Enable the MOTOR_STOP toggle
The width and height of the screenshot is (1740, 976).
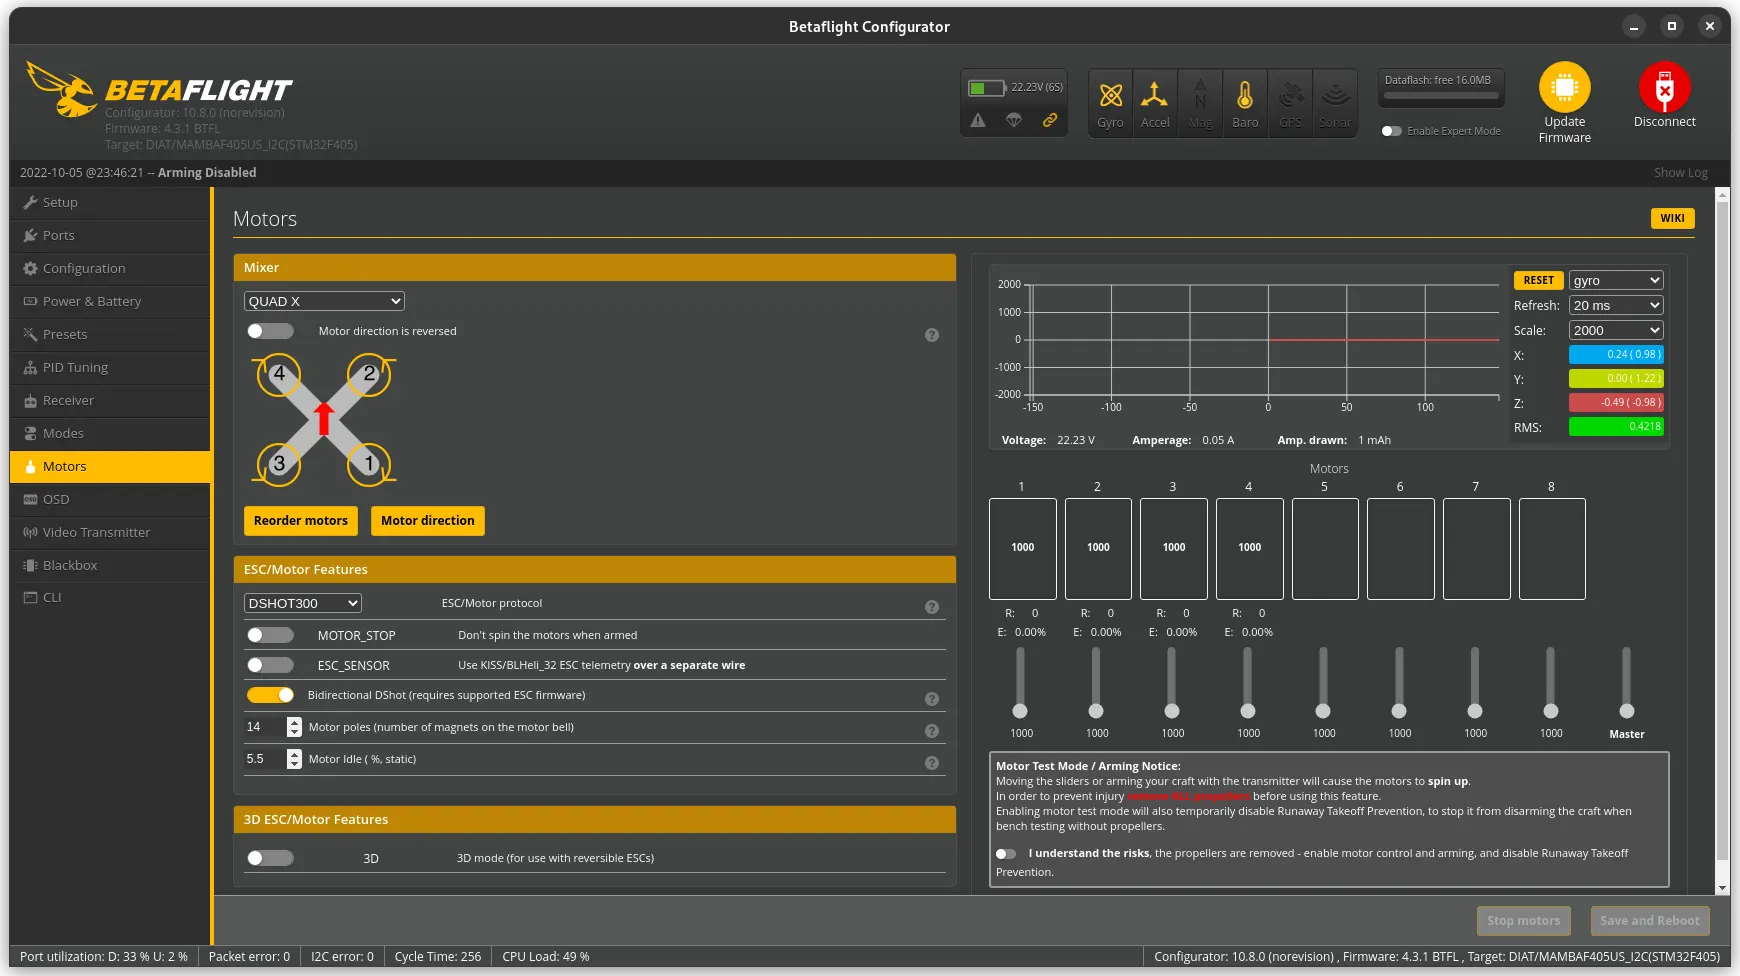click(270, 635)
